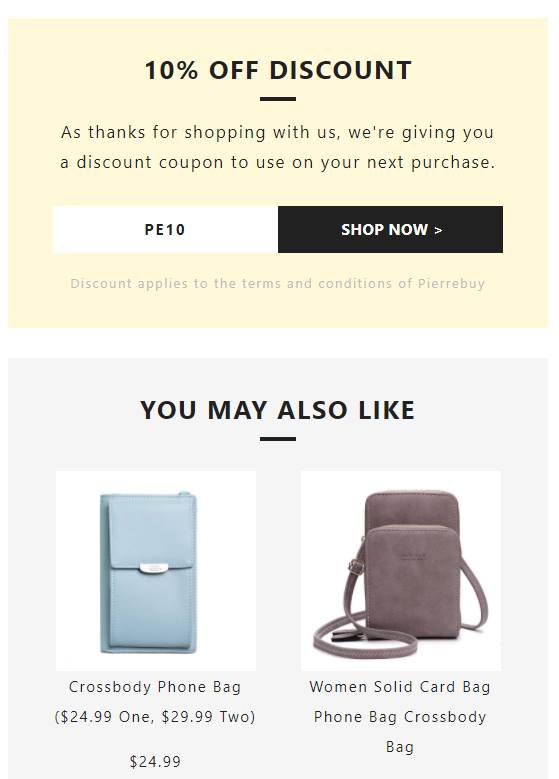Click the silver clasp on blue bag
The height and width of the screenshot is (779, 559).
[x=154, y=568]
